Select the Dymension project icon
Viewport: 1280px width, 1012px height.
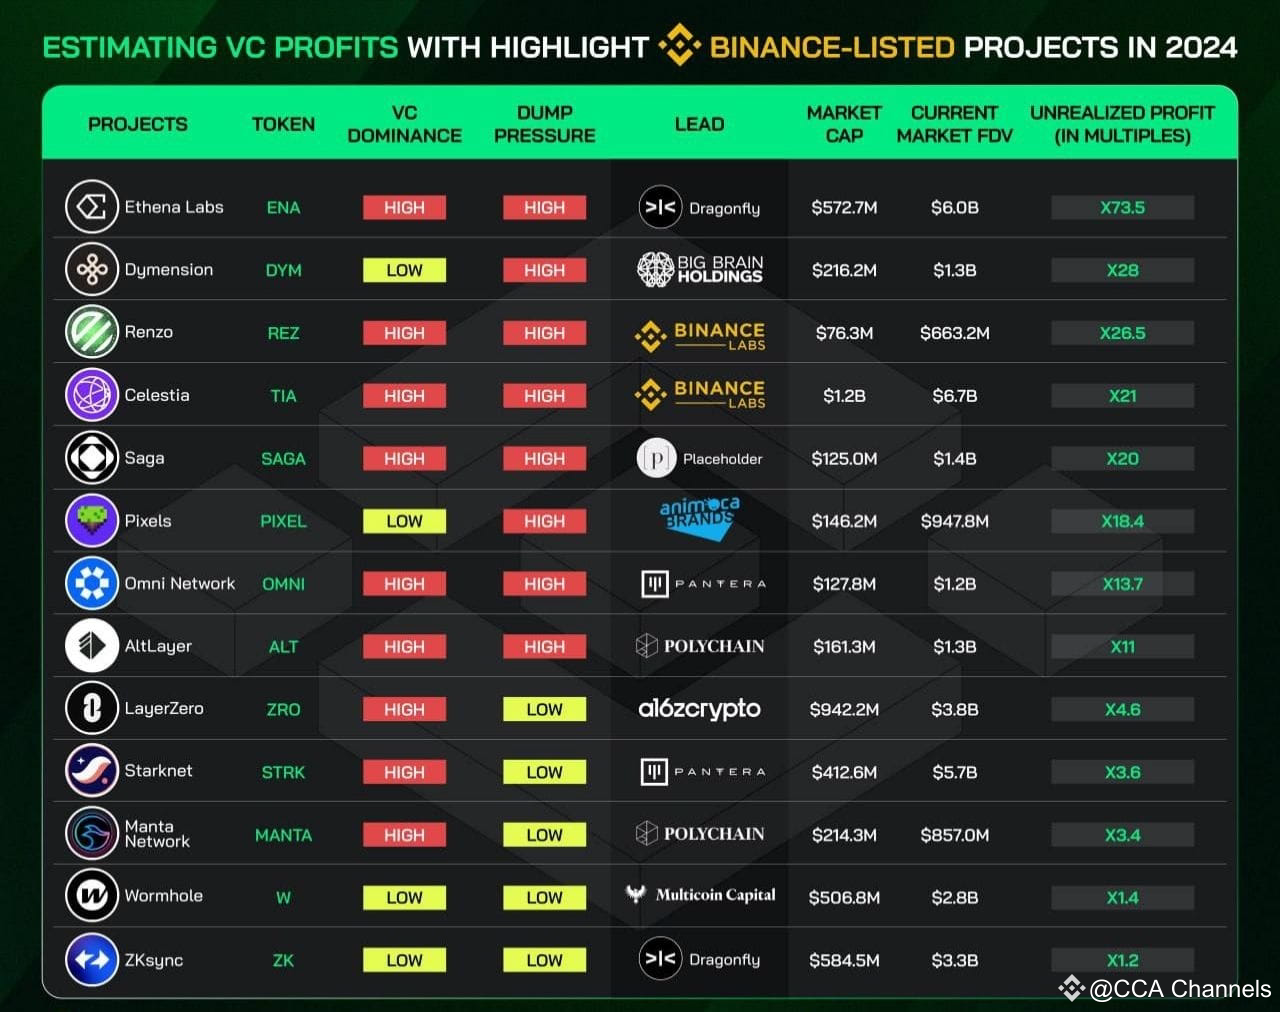[x=92, y=270]
